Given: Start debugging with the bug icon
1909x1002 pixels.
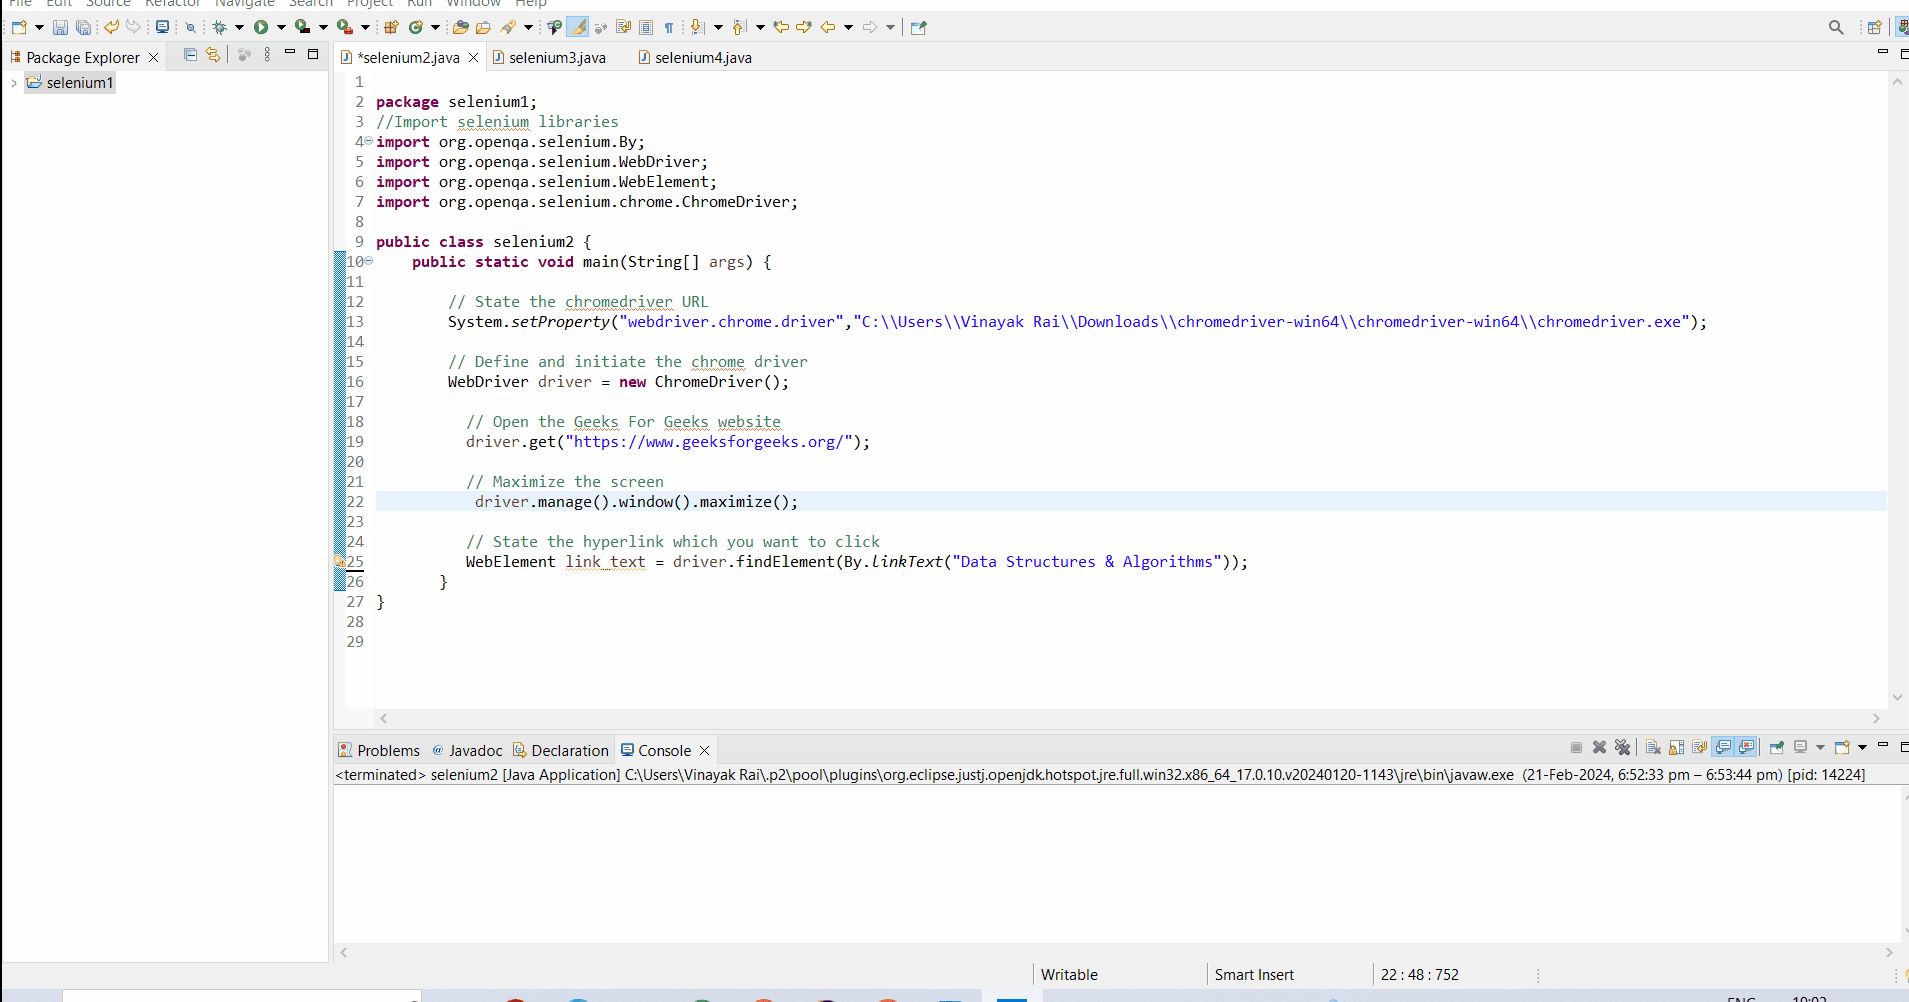Looking at the screenshot, I should (x=220, y=28).
